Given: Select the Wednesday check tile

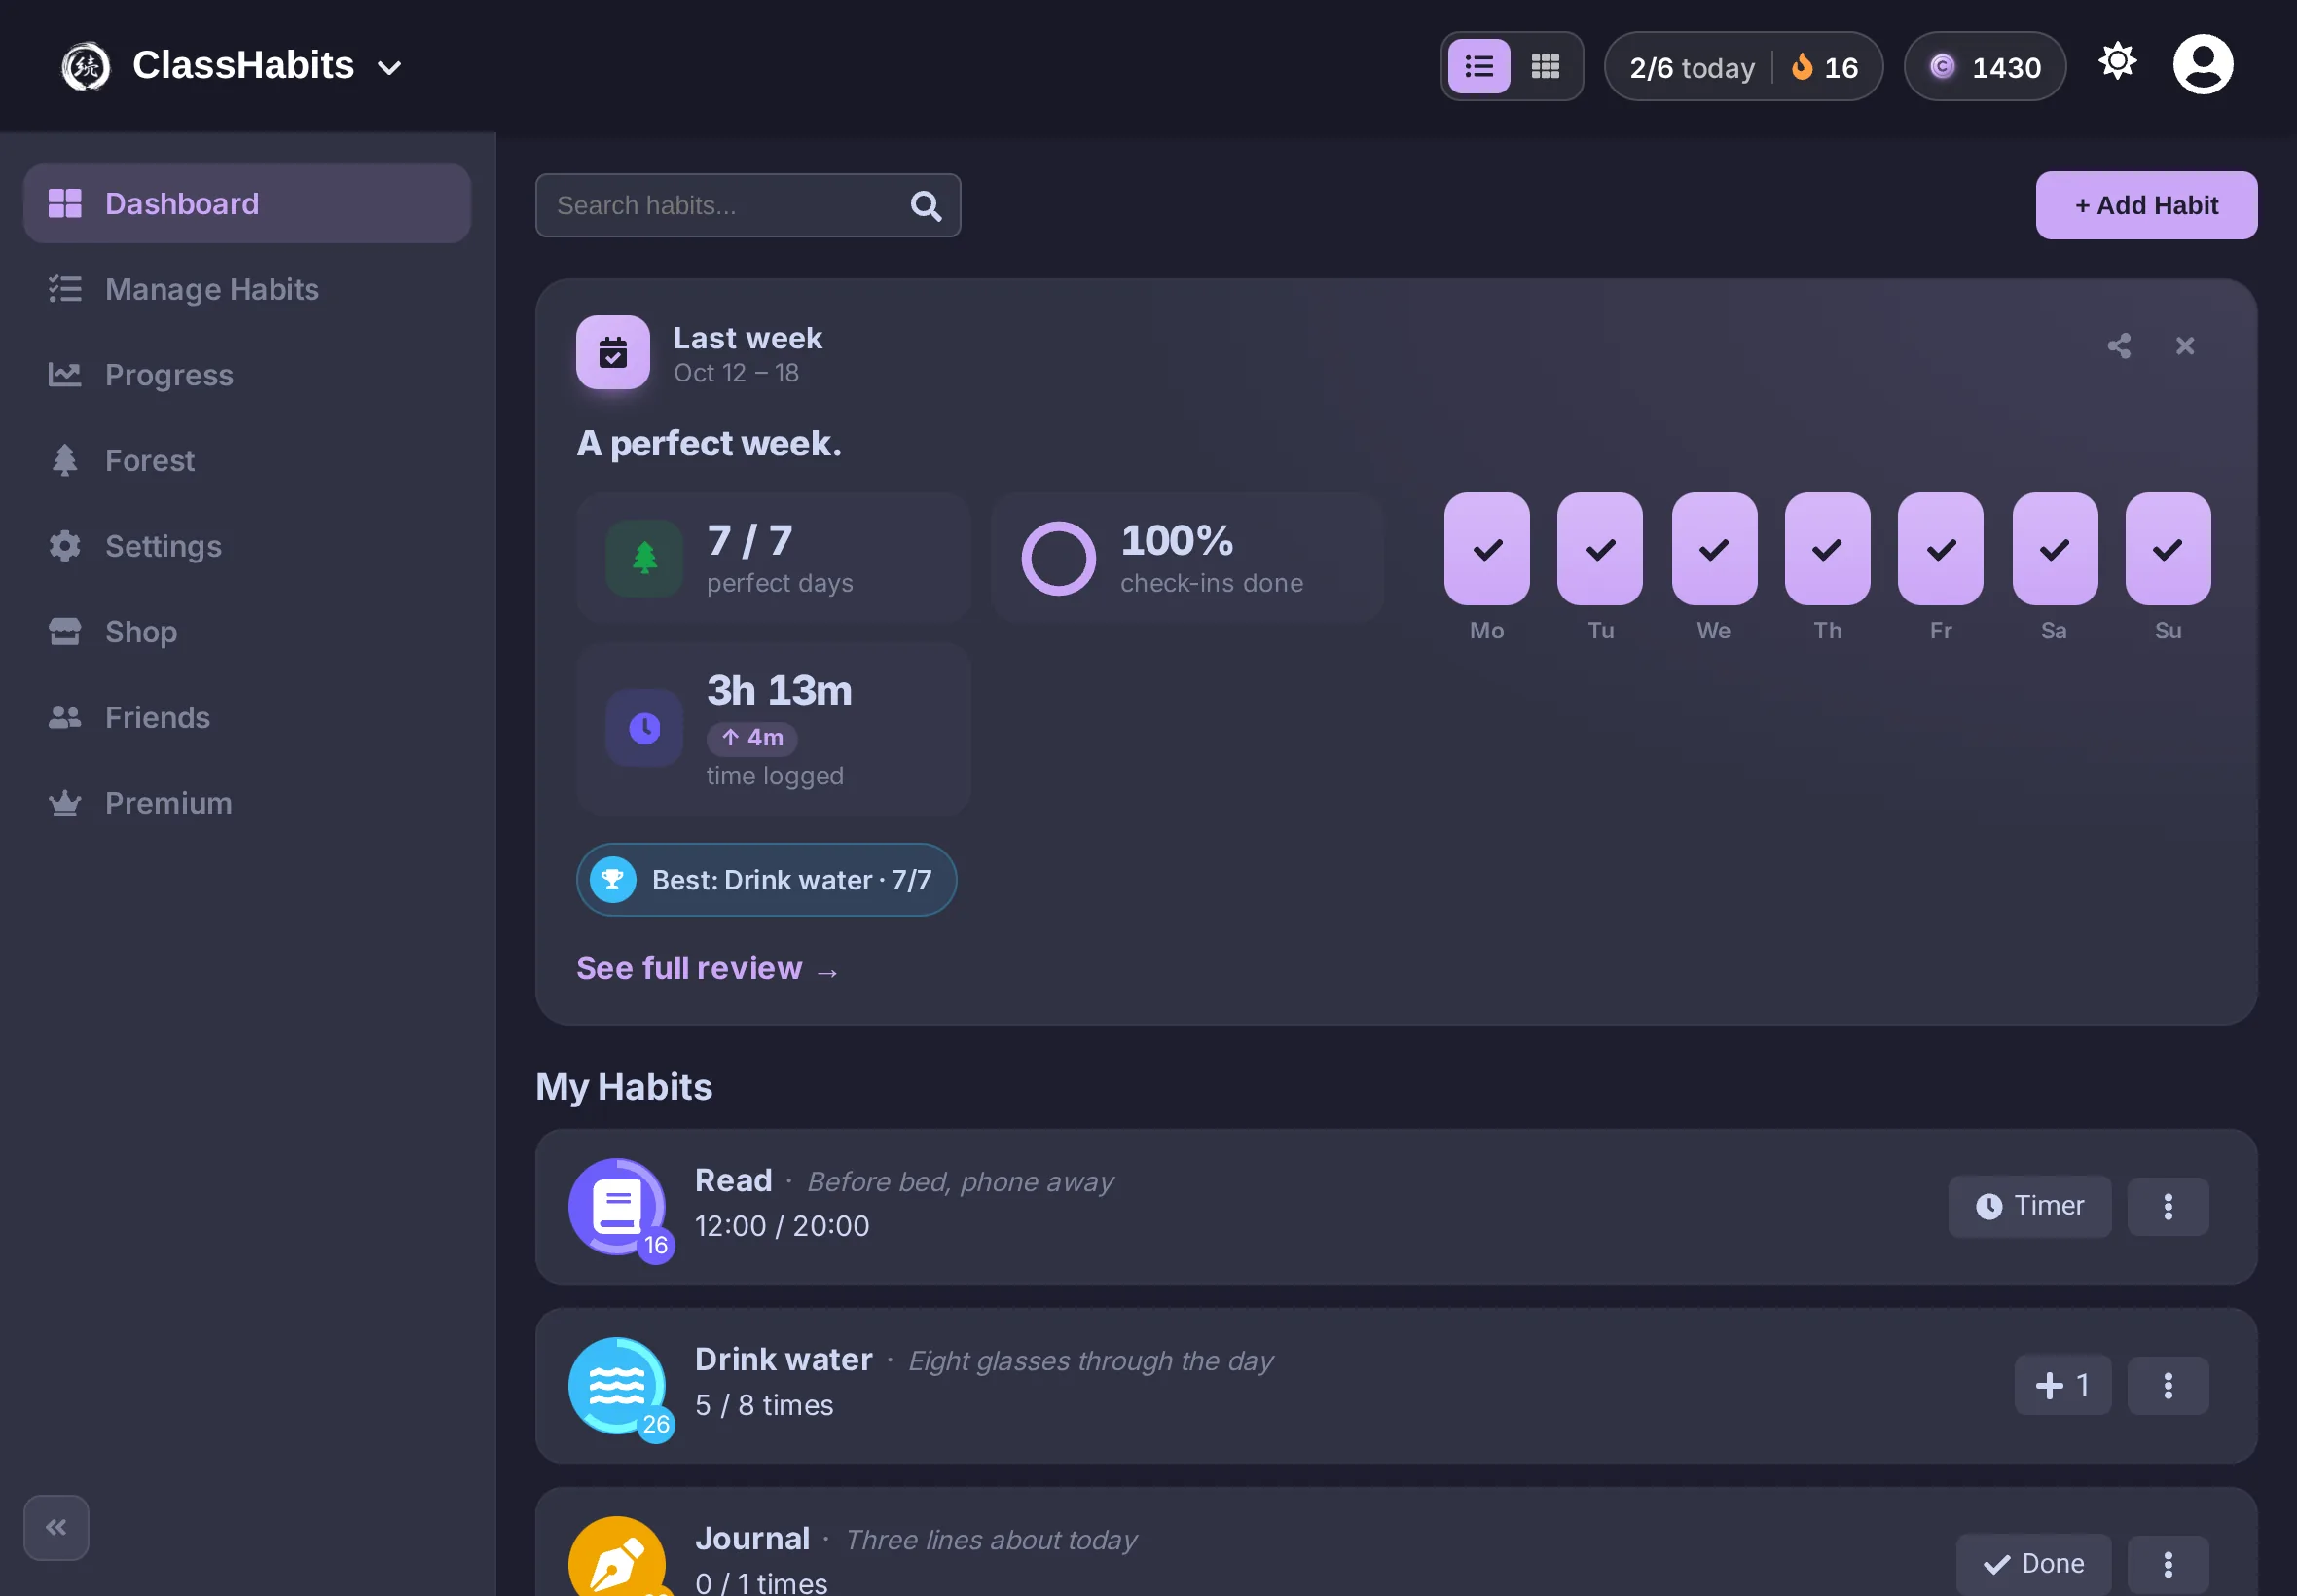Looking at the screenshot, I should (x=1713, y=549).
